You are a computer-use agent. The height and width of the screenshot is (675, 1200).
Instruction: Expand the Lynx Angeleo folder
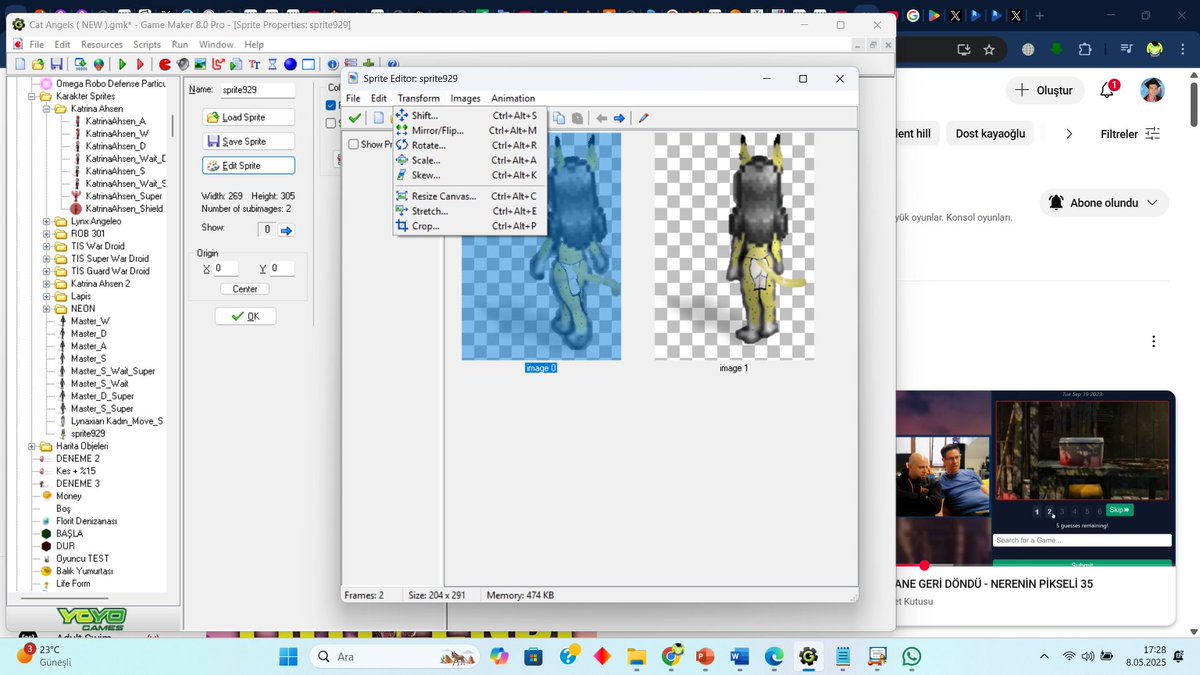point(47,221)
